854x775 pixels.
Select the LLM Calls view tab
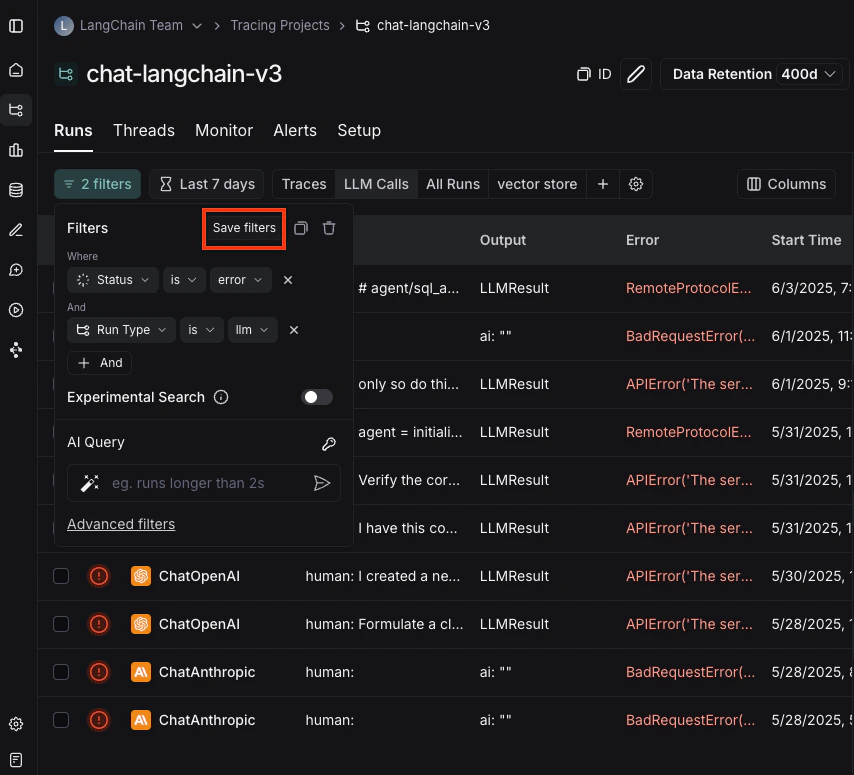[376, 184]
